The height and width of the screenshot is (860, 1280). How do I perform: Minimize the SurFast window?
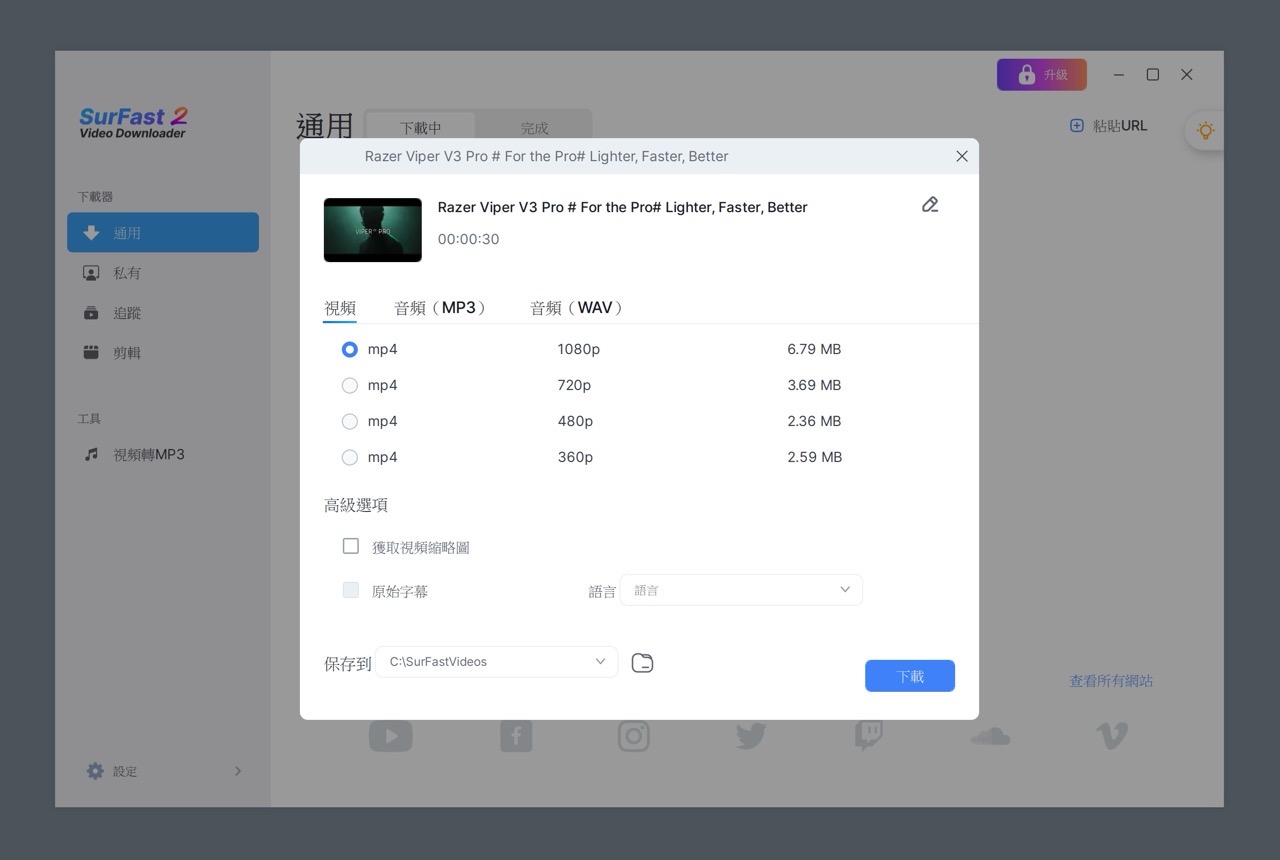tap(1119, 75)
